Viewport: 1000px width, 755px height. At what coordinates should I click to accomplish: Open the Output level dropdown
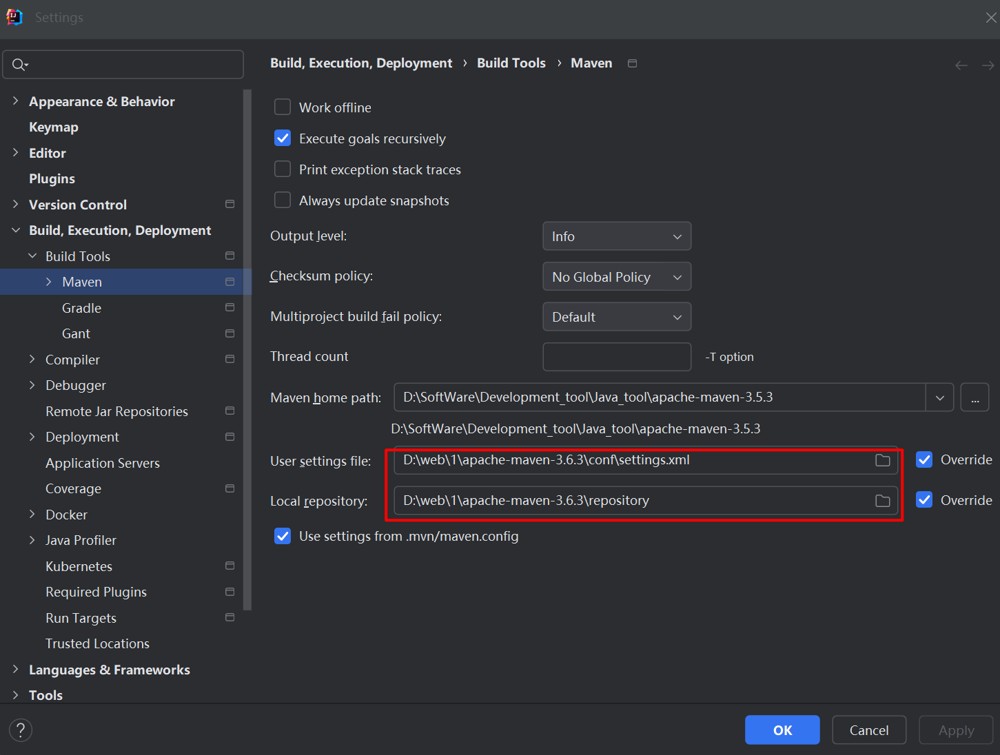pos(616,237)
